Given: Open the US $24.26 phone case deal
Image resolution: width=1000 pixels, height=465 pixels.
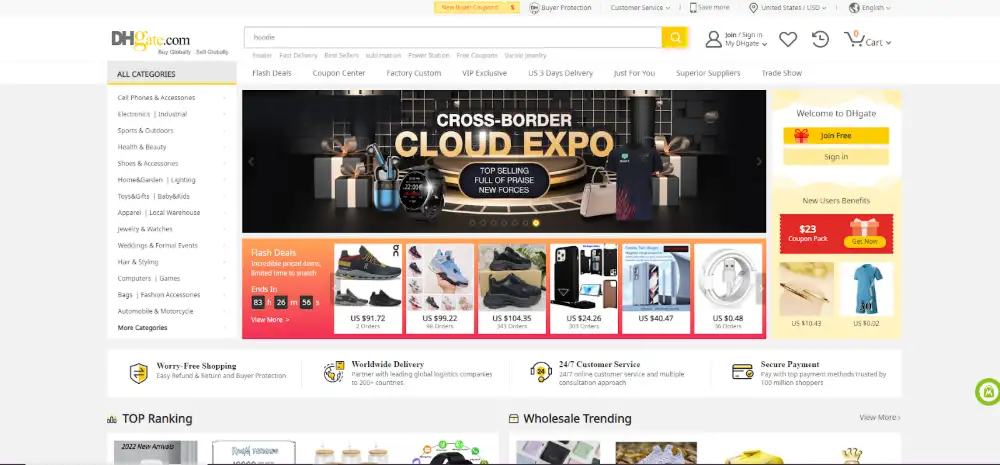Looking at the screenshot, I should [x=584, y=288].
